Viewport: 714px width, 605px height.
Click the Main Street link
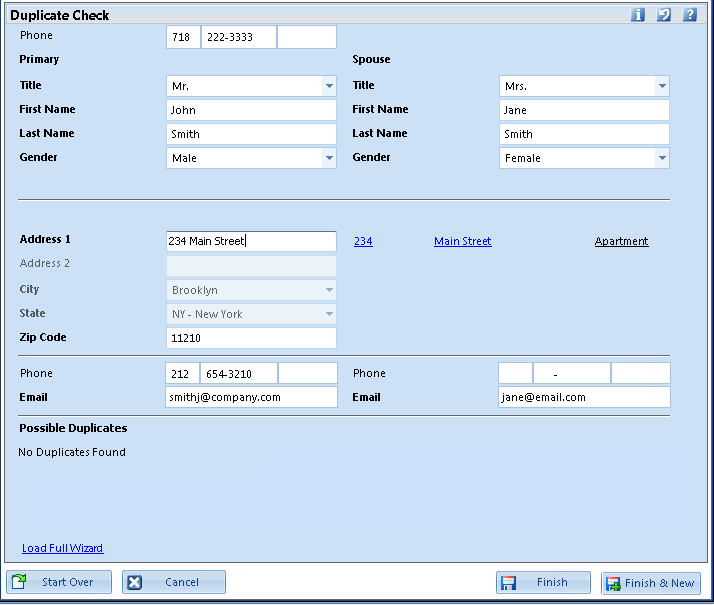(x=463, y=241)
